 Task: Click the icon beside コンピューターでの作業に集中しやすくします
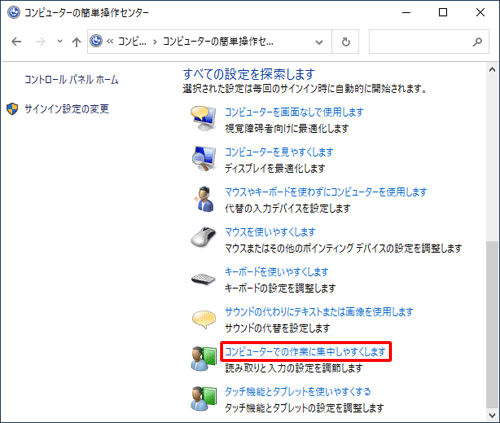point(204,359)
